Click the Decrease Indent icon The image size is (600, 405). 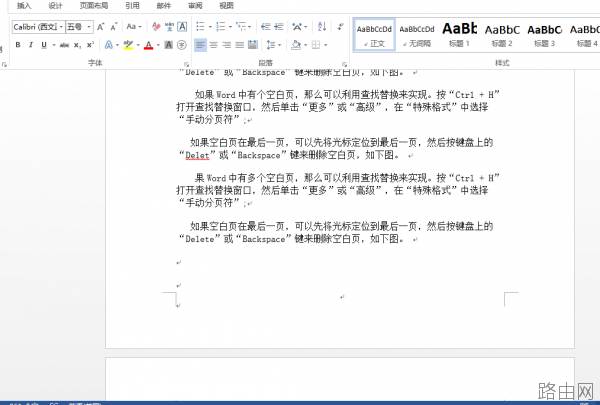[265, 26]
